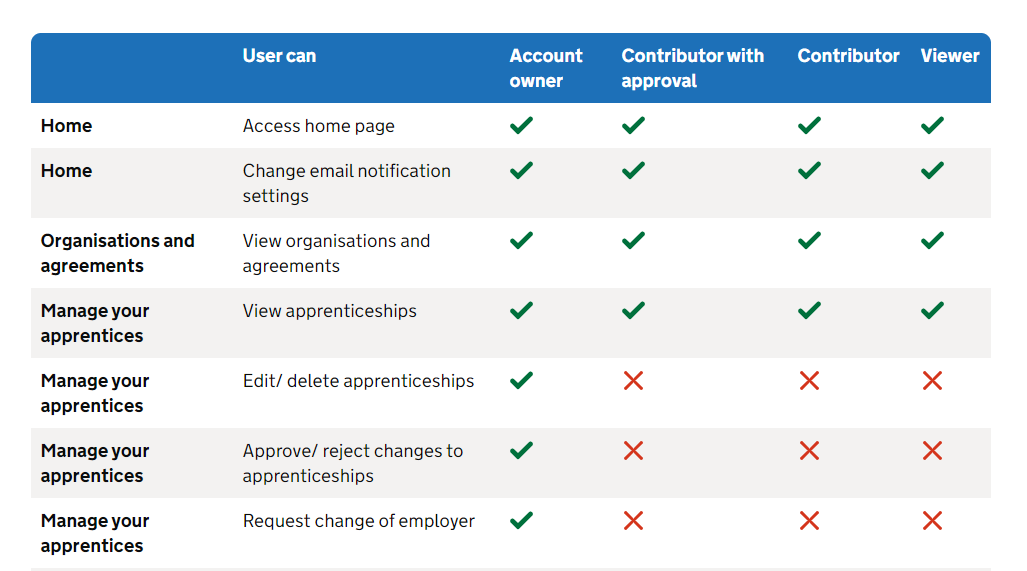Click the User can column header
The width and height of the screenshot is (1027, 571).
coord(279,56)
